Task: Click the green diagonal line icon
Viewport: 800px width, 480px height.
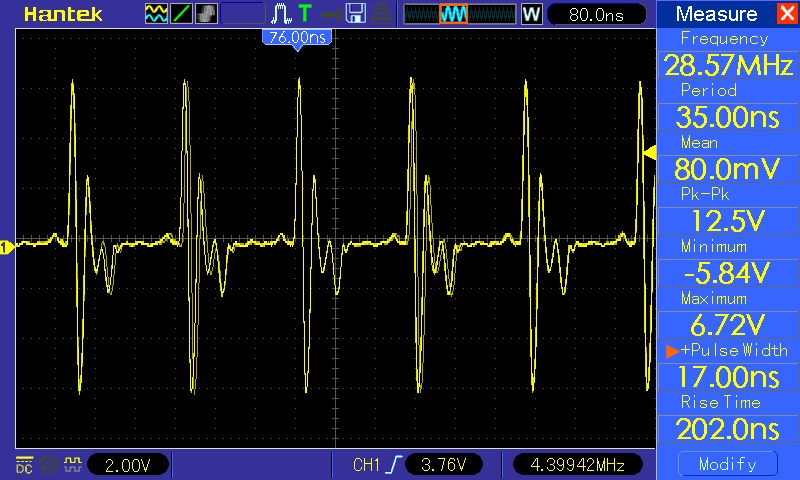Action: (x=181, y=14)
